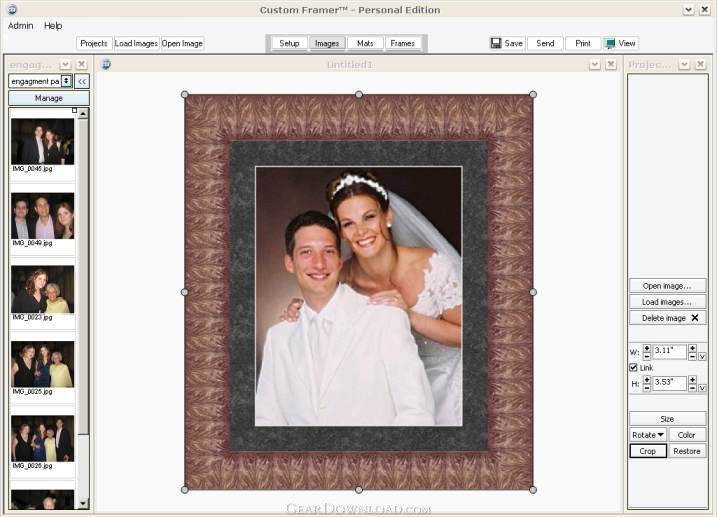Click the right plus stepper of height field
717x517 pixels.
pos(692,379)
